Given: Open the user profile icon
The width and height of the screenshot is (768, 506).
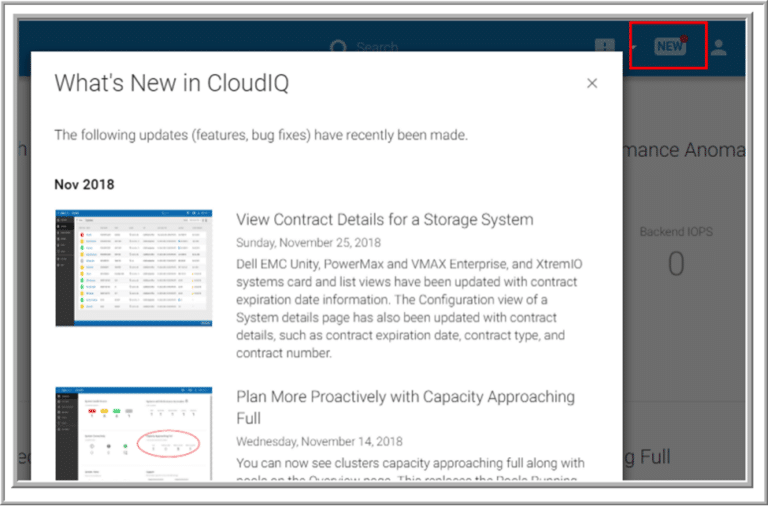Looking at the screenshot, I should pyautogui.click(x=718, y=47).
